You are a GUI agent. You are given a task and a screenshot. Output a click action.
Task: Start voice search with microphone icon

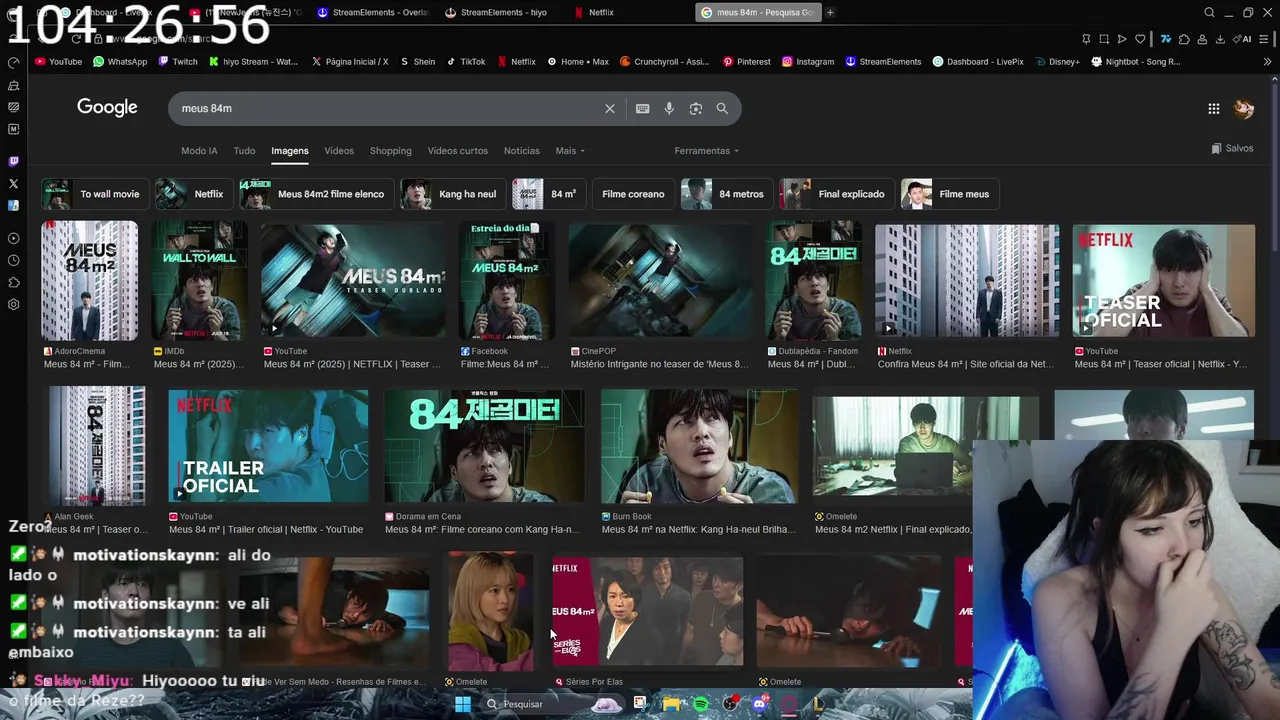669,108
